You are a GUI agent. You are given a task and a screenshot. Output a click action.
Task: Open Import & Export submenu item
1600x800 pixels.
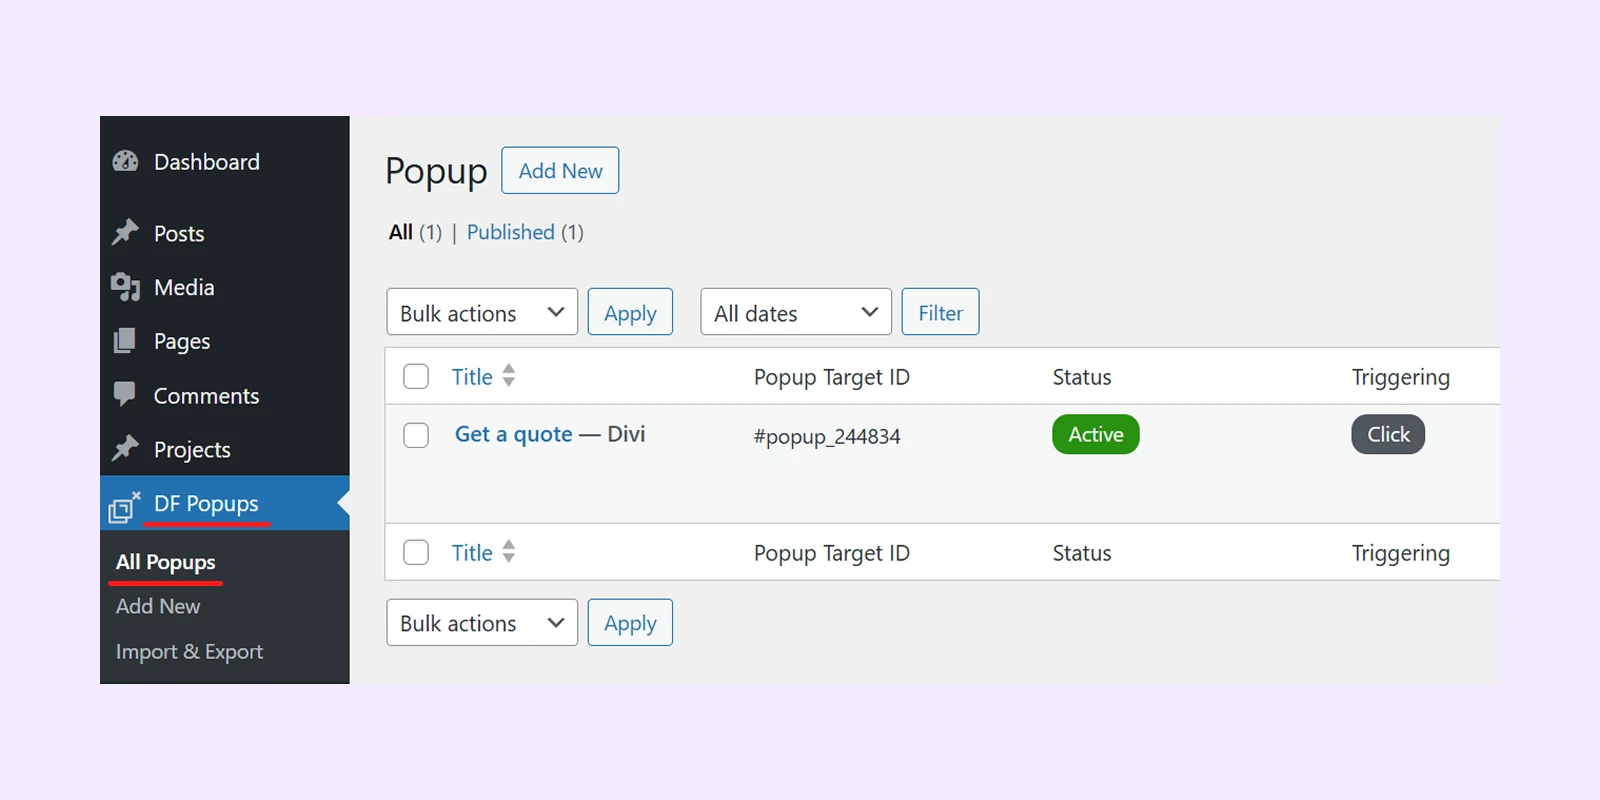pos(189,652)
